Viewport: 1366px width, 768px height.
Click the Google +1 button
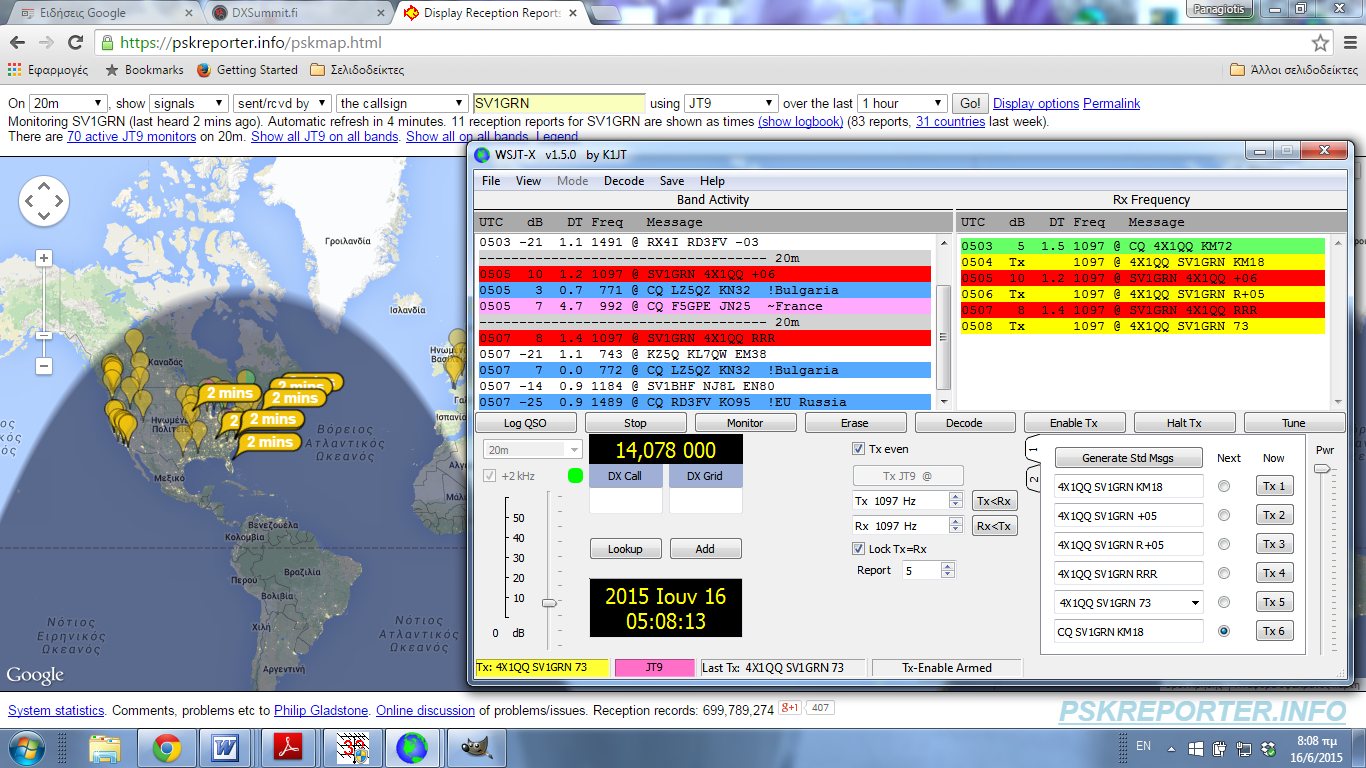point(791,709)
